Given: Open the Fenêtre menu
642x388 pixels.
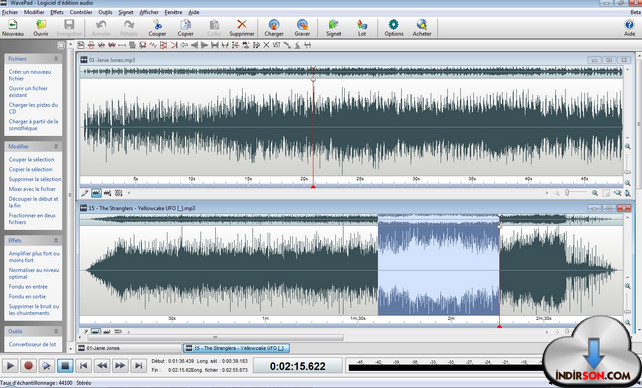Looking at the screenshot, I should [x=173, y=12].
